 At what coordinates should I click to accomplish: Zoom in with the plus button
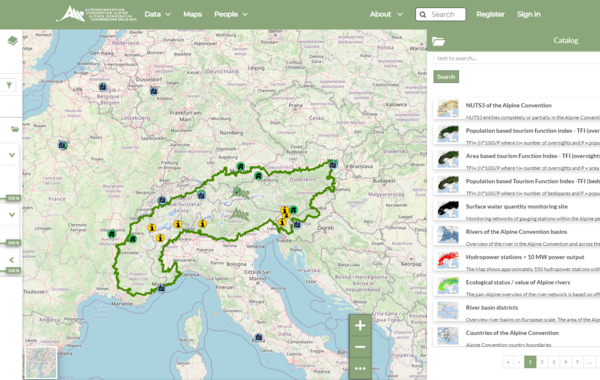point(360,326)
